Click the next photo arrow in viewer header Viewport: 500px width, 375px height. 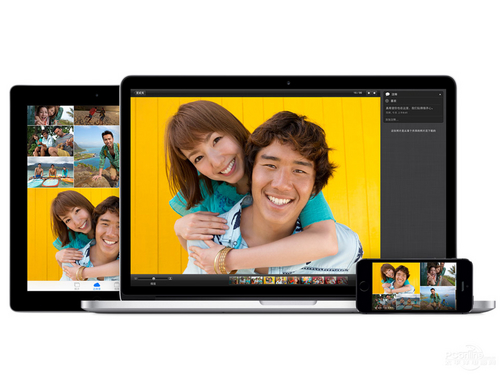[375, 93]
